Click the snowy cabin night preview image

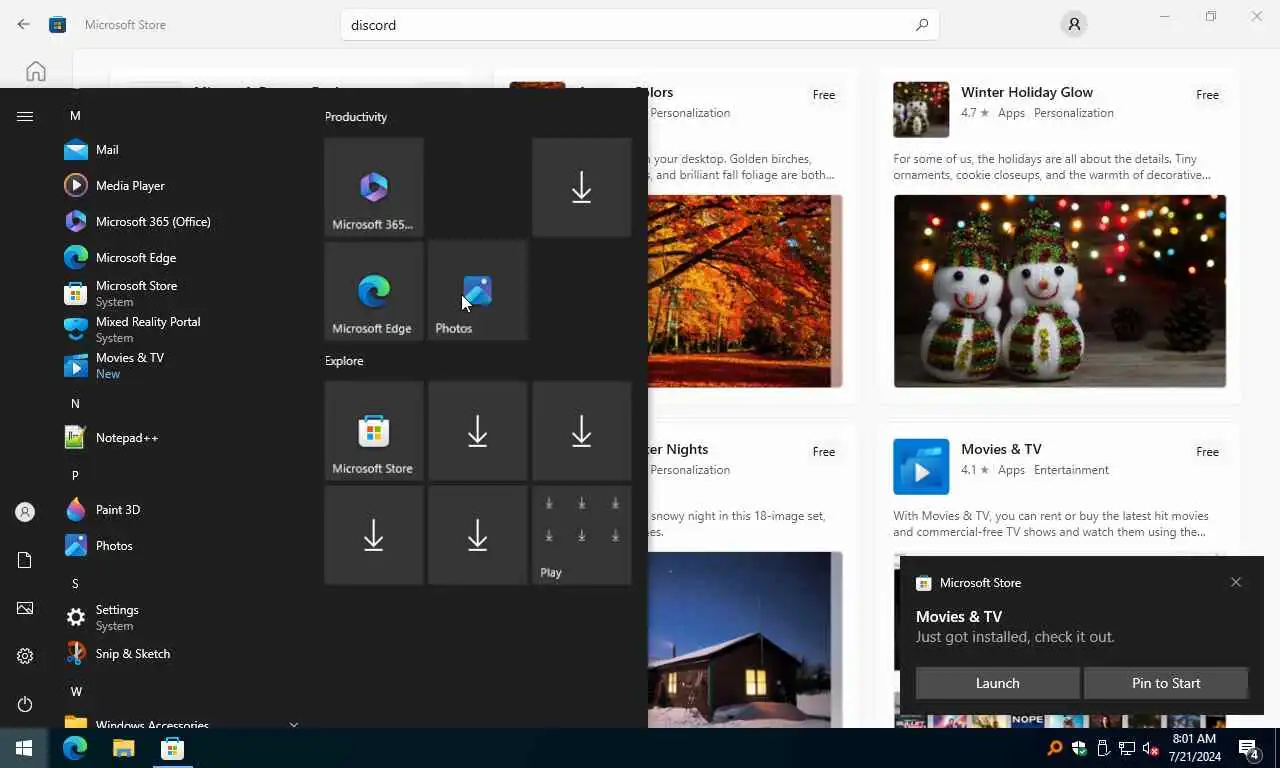(745, 640)
